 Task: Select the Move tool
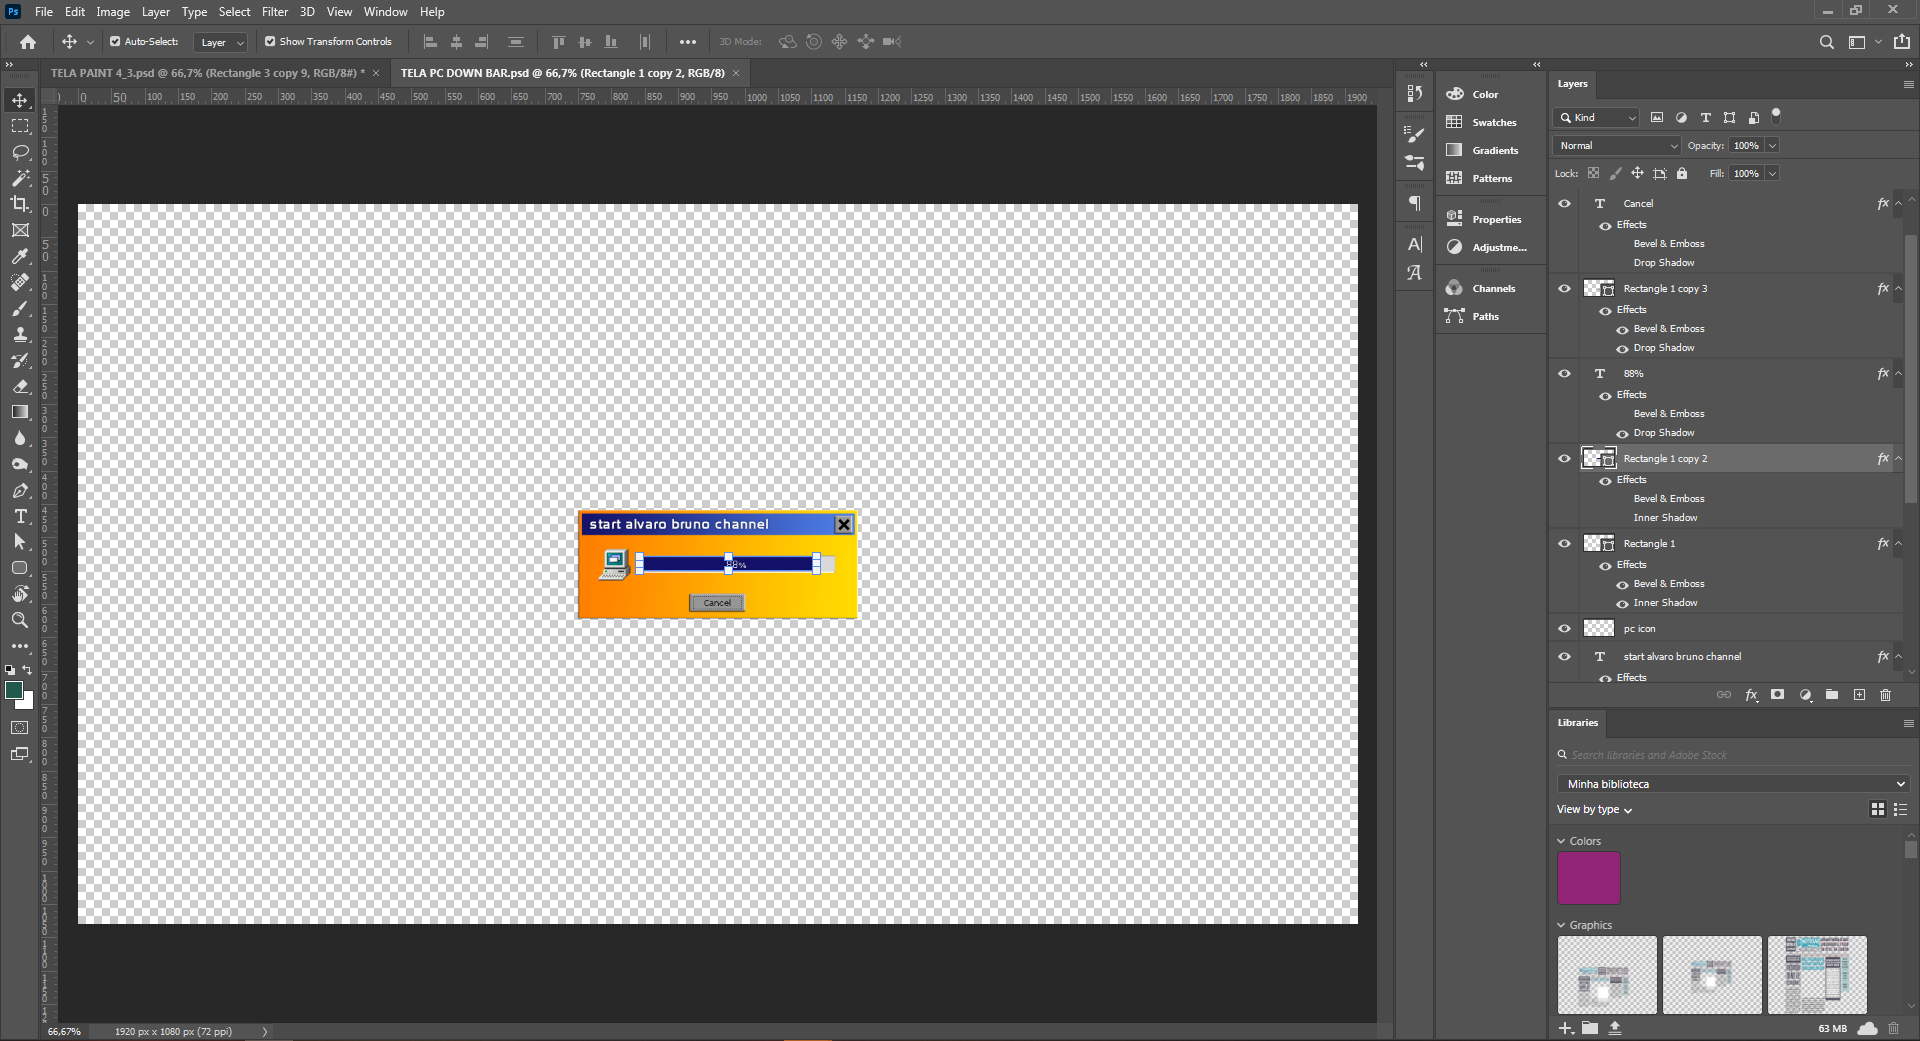(20, 100)
